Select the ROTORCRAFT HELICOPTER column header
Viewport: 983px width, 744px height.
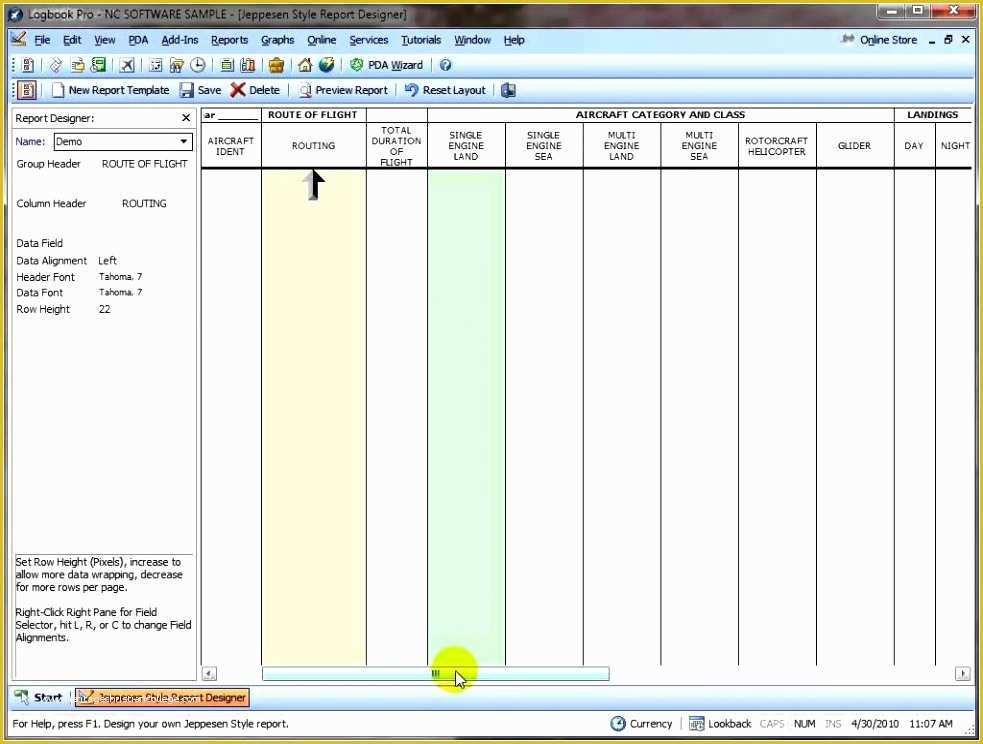(x=777, y=145)
